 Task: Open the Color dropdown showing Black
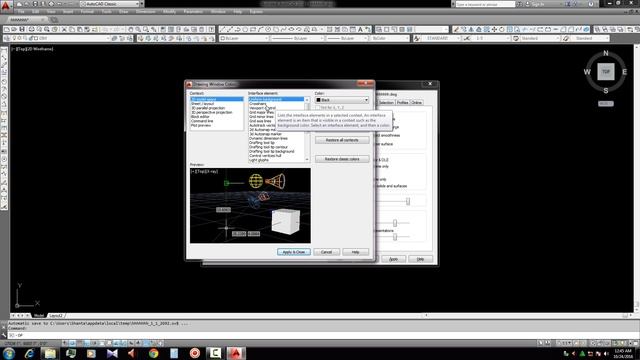(342, 100)
